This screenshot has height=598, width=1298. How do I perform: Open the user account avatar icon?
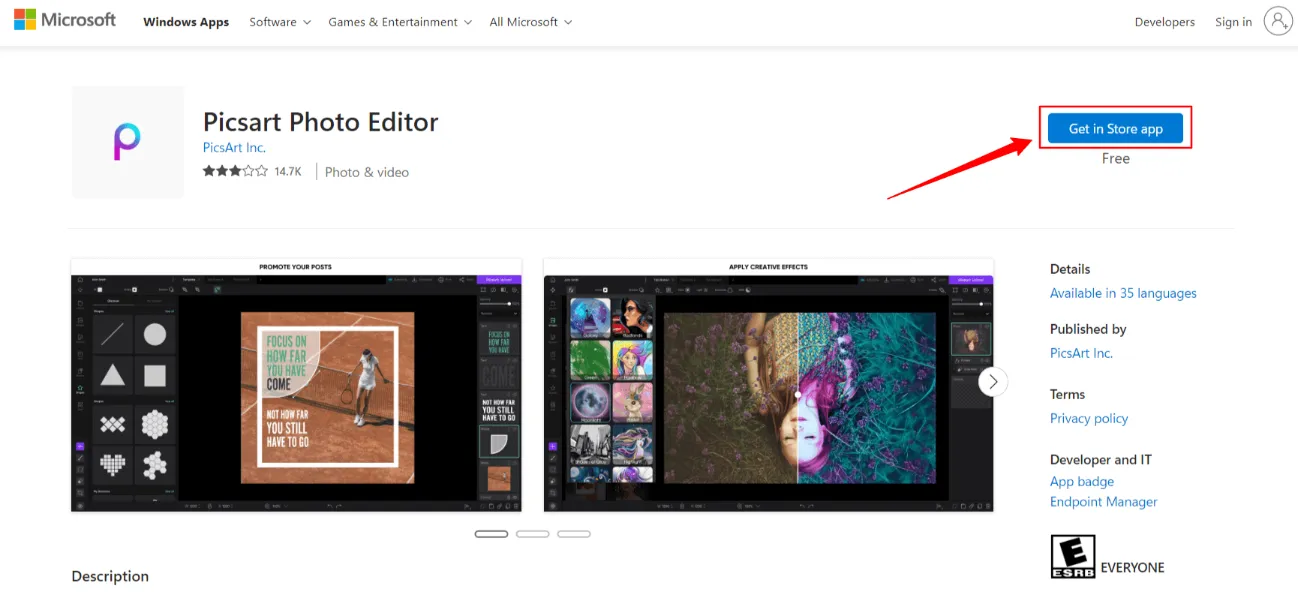pyautogui.click(x=1278, y=21)
